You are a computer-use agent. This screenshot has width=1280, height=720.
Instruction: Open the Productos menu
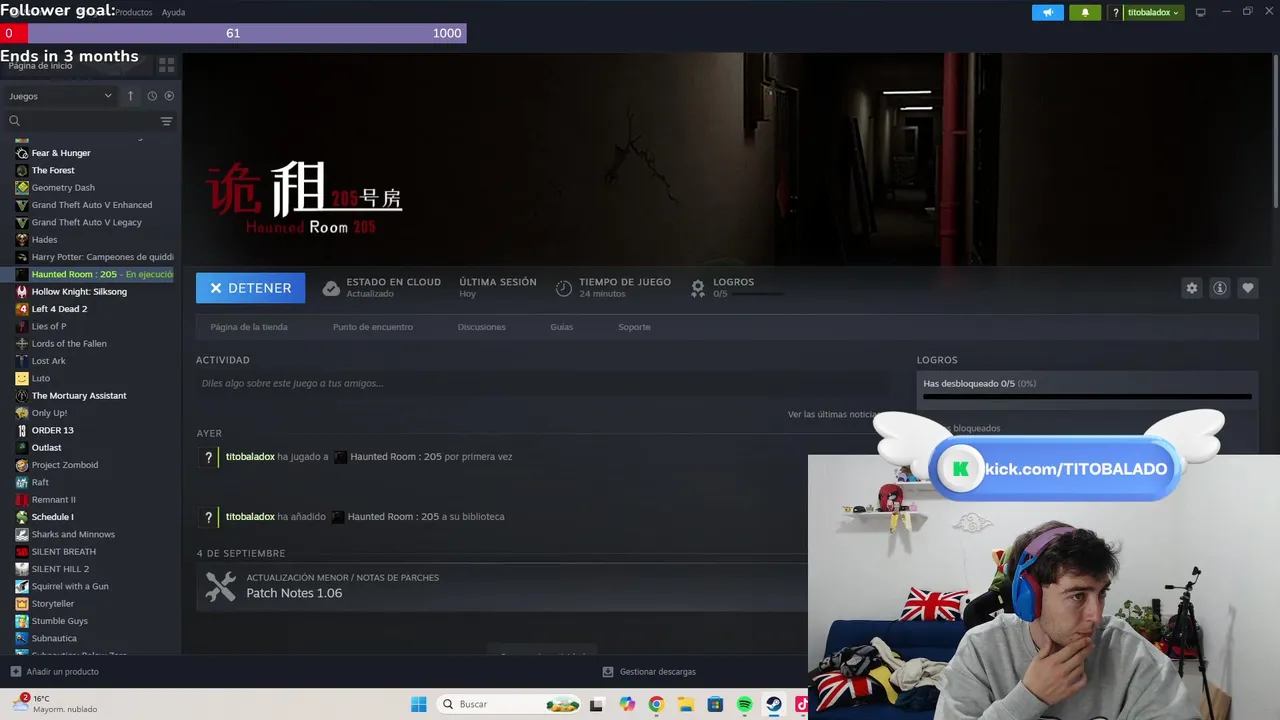(133, 12)
